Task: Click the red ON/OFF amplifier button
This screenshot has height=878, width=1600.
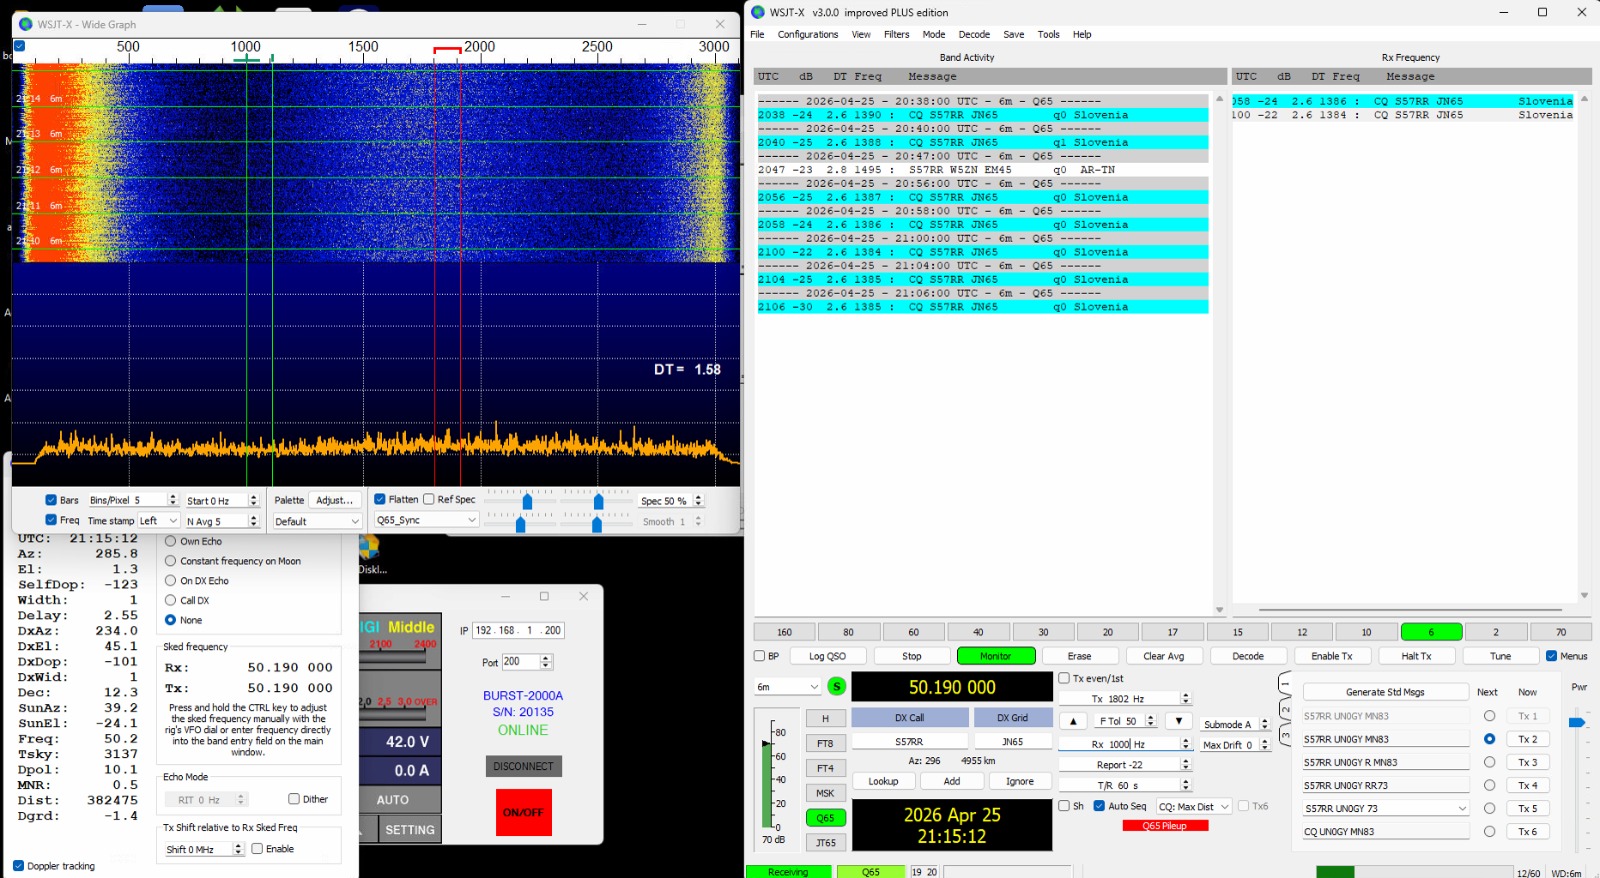Action: (x=523, y=812)
